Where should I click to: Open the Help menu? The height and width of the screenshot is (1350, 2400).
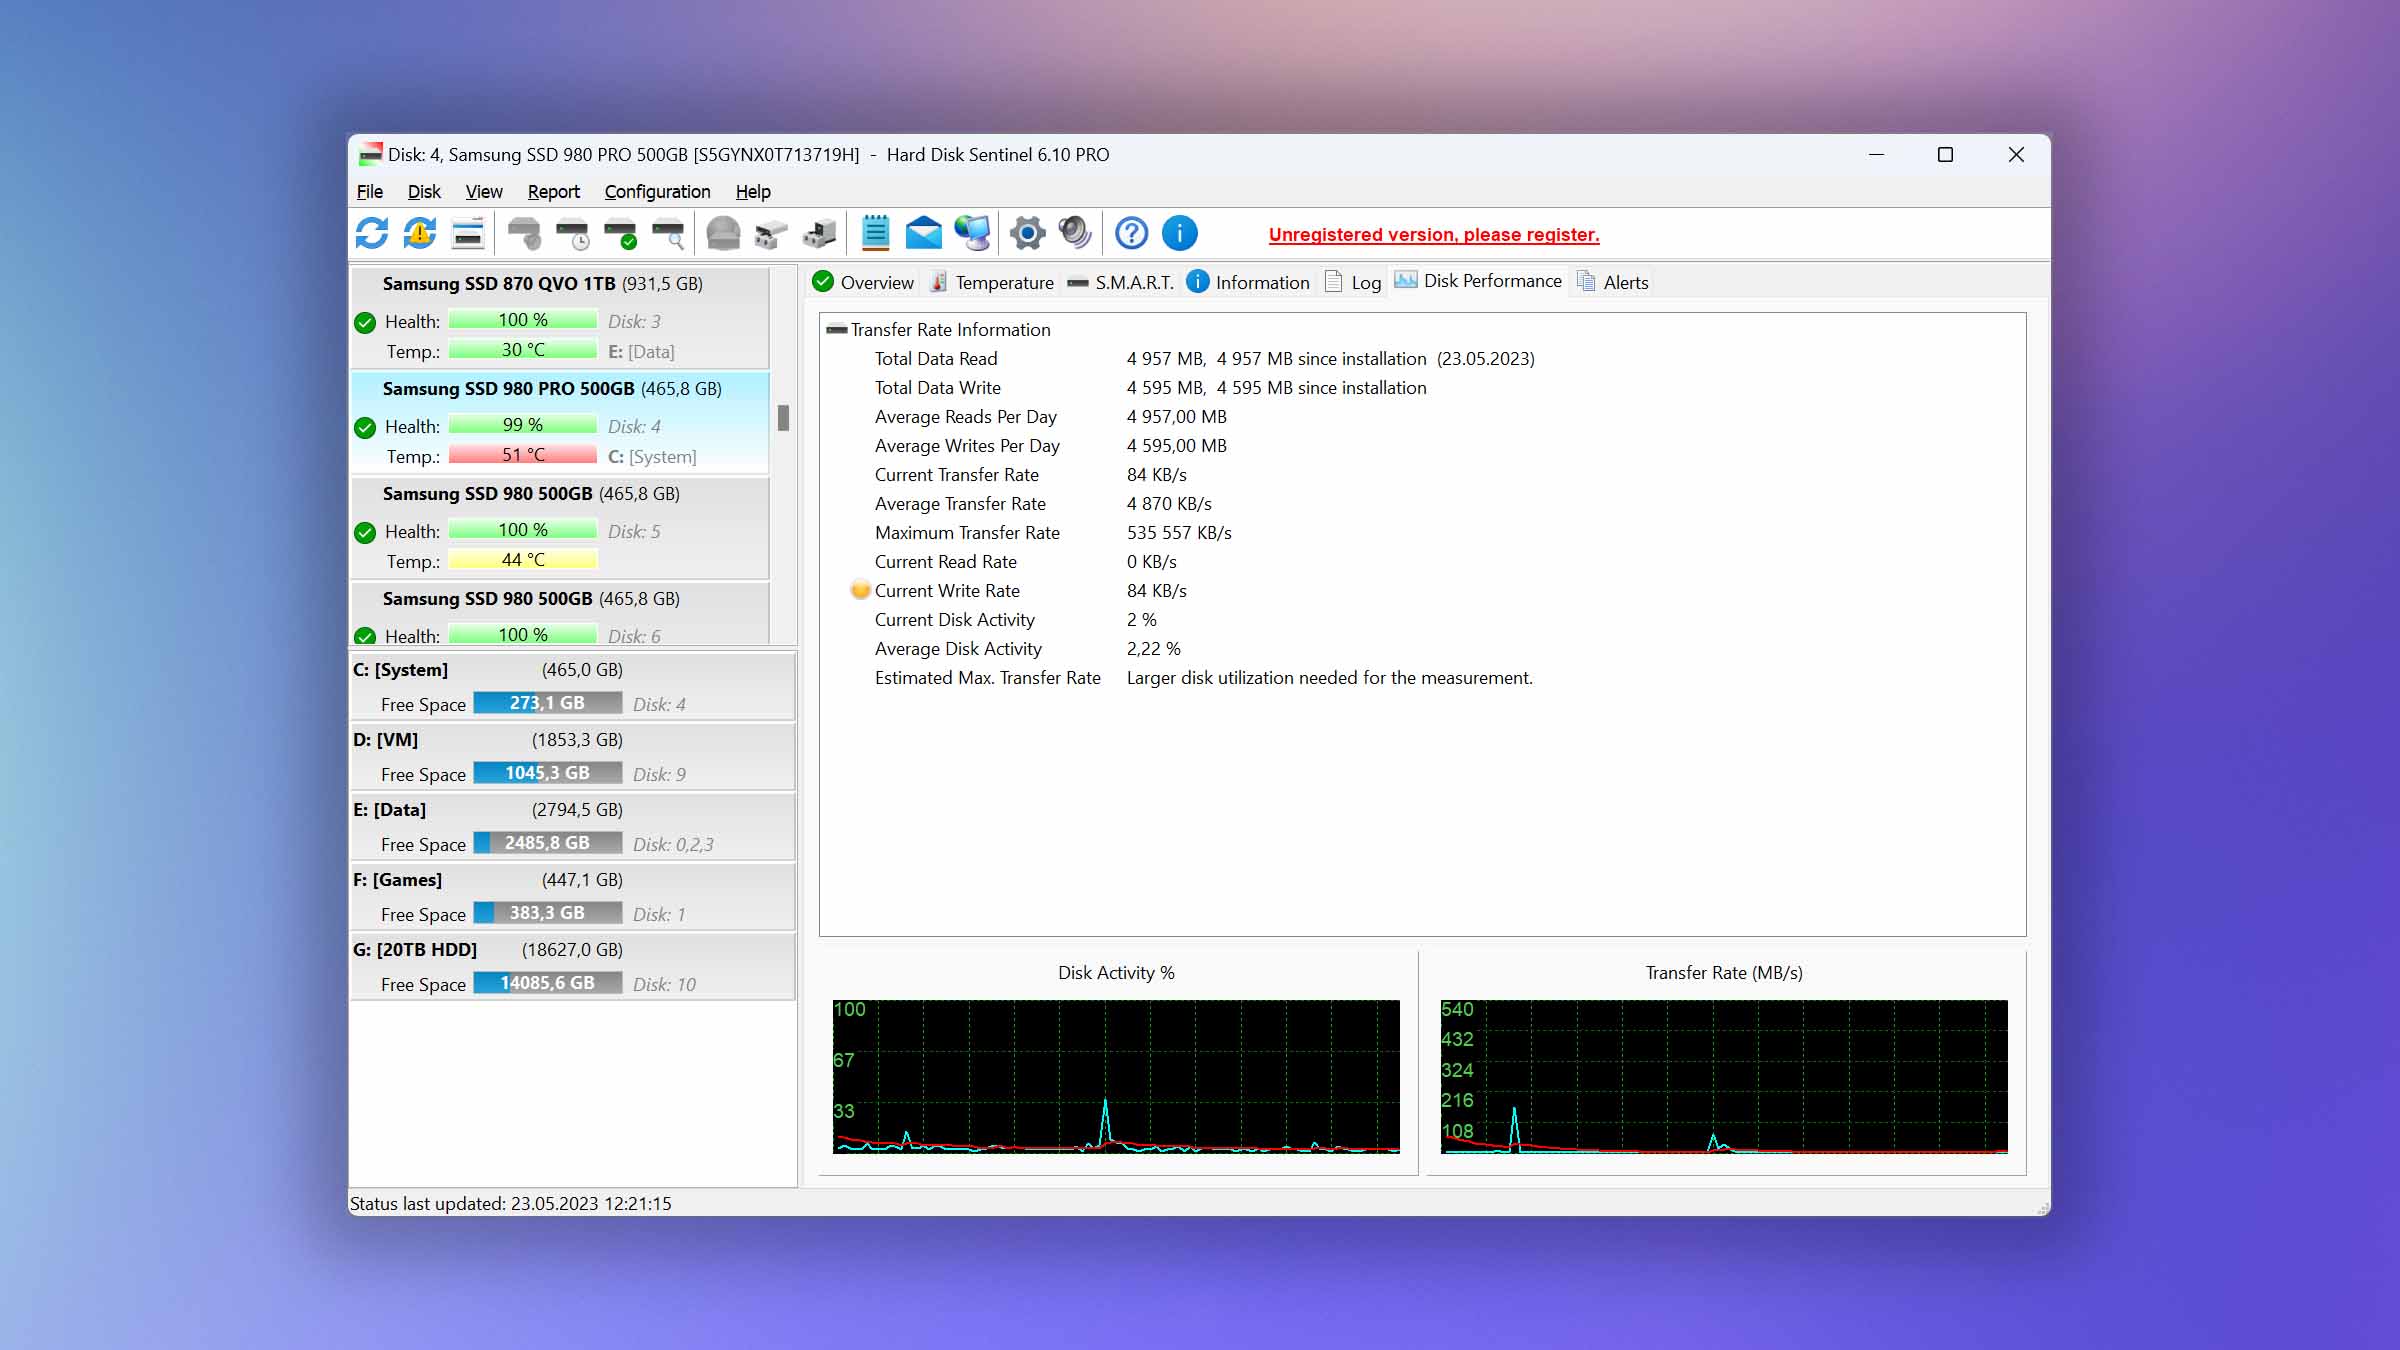point(753,191)
